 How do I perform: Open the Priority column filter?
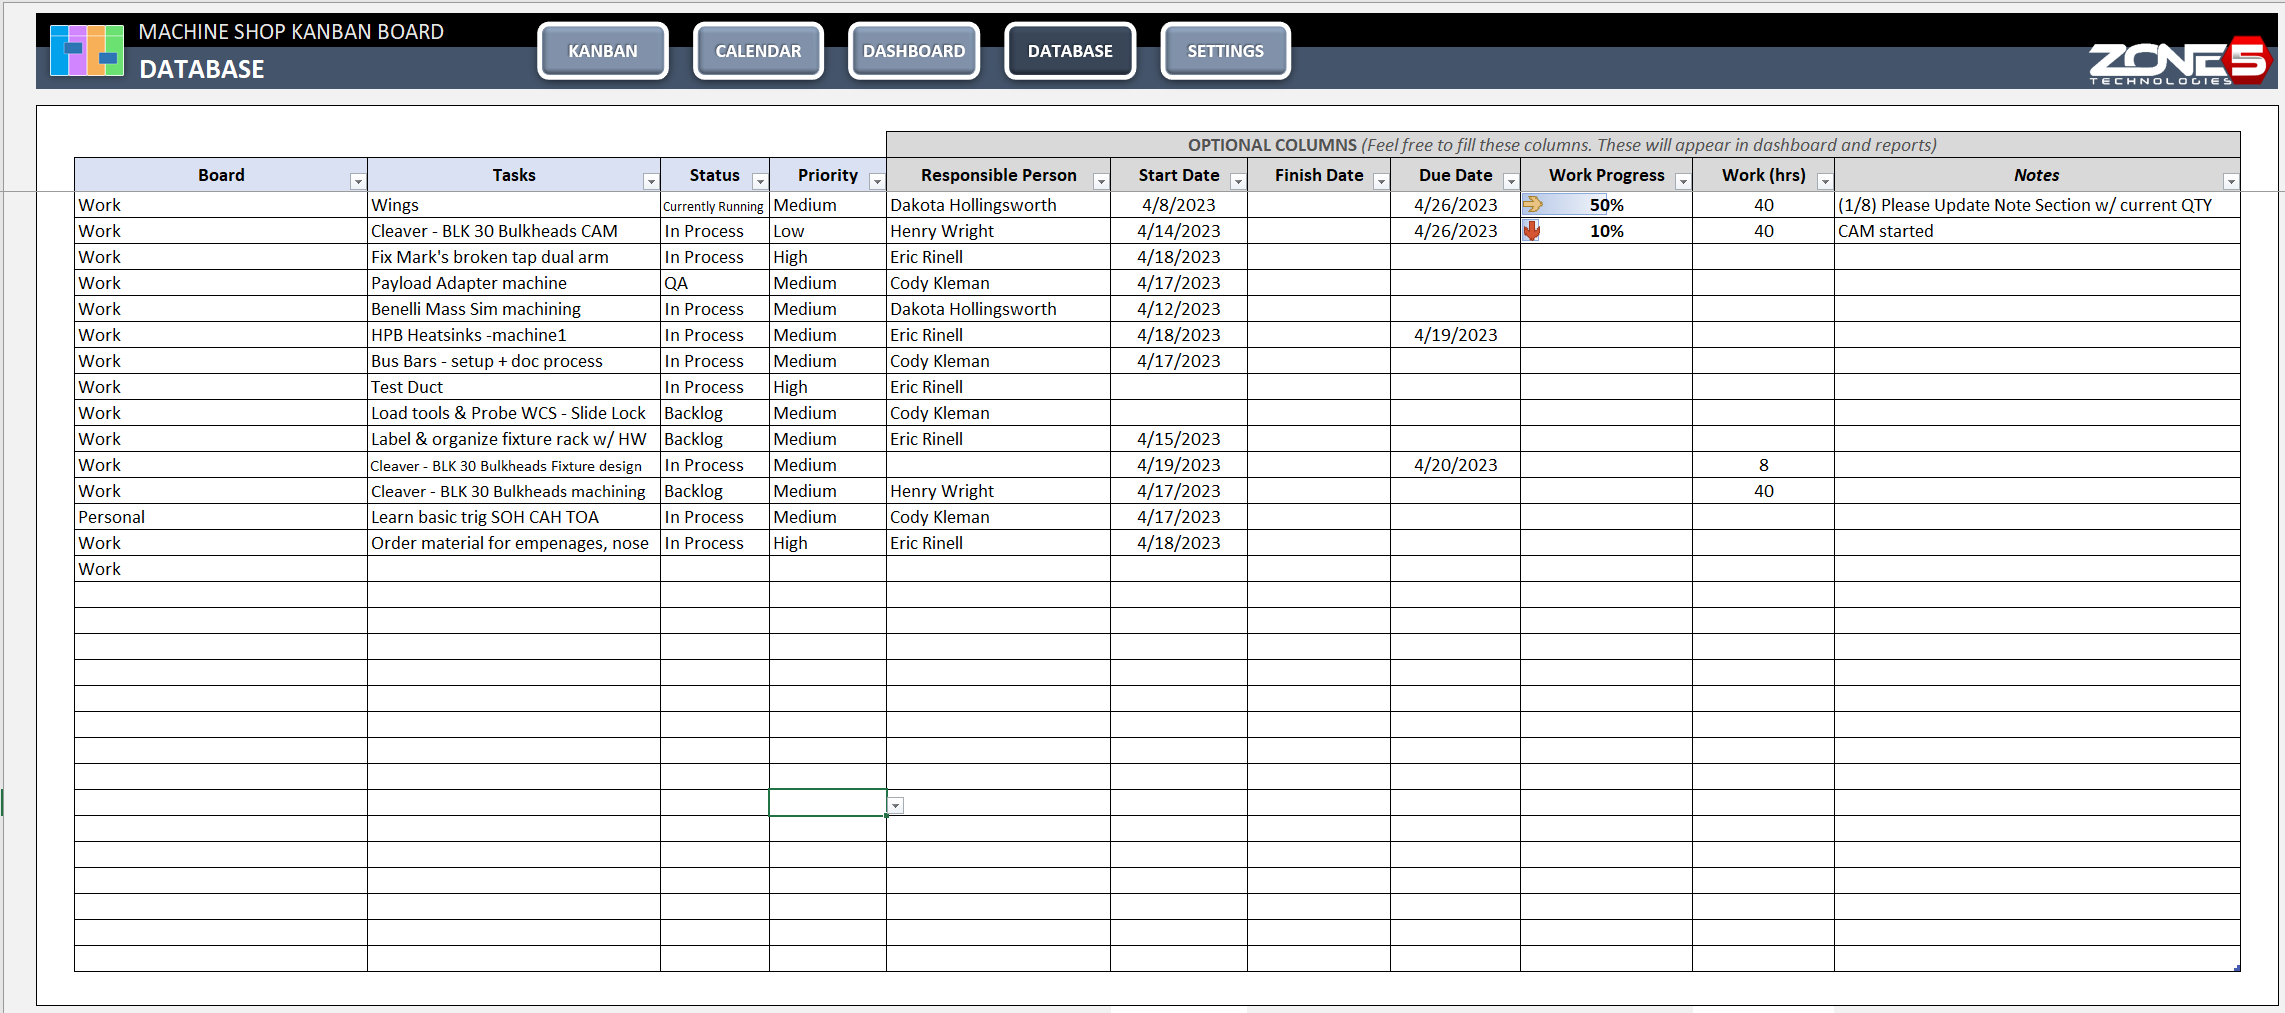(877, 180)
